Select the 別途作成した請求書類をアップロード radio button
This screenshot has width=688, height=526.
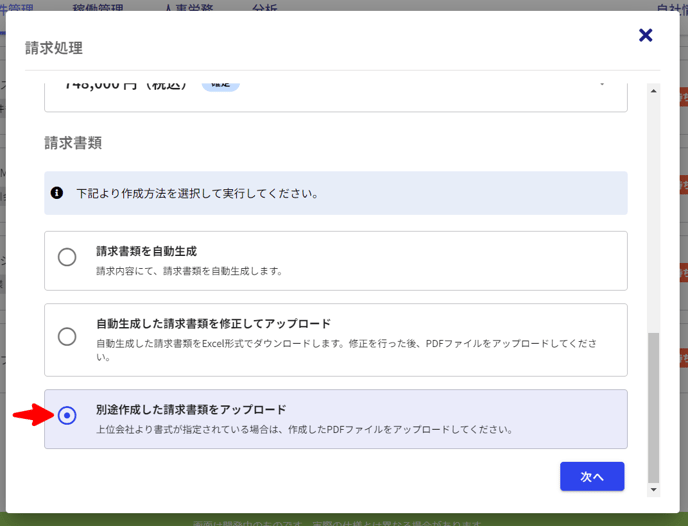[67, 415]
